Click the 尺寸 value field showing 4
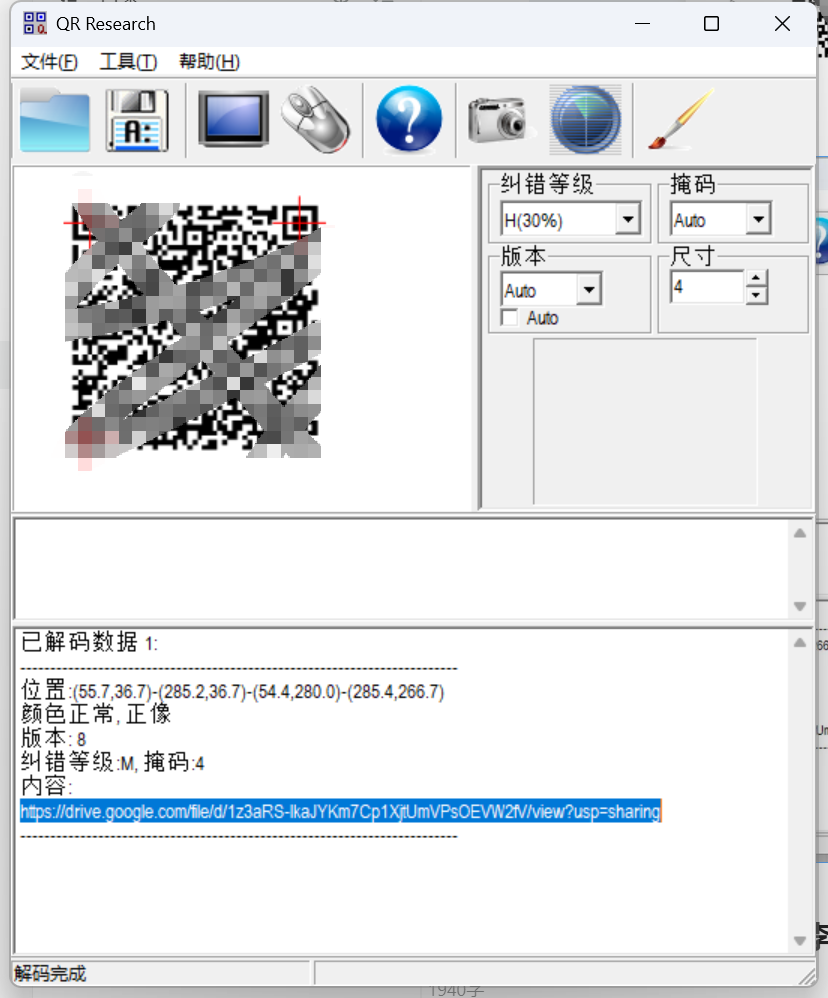Image resolution: width=828 pixels, height=998 pixels. [x=707, y=287]
